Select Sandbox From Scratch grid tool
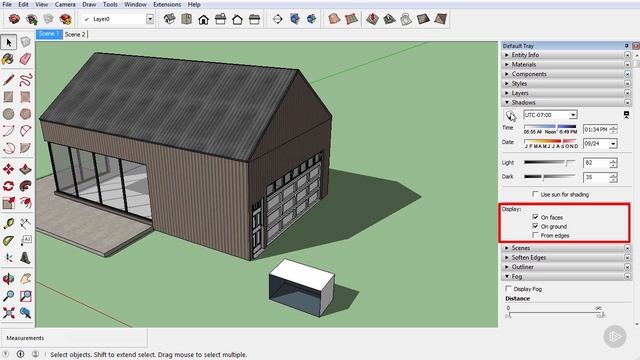The height and width of the screenshot is (360, 640). click(x=351, y=19)
